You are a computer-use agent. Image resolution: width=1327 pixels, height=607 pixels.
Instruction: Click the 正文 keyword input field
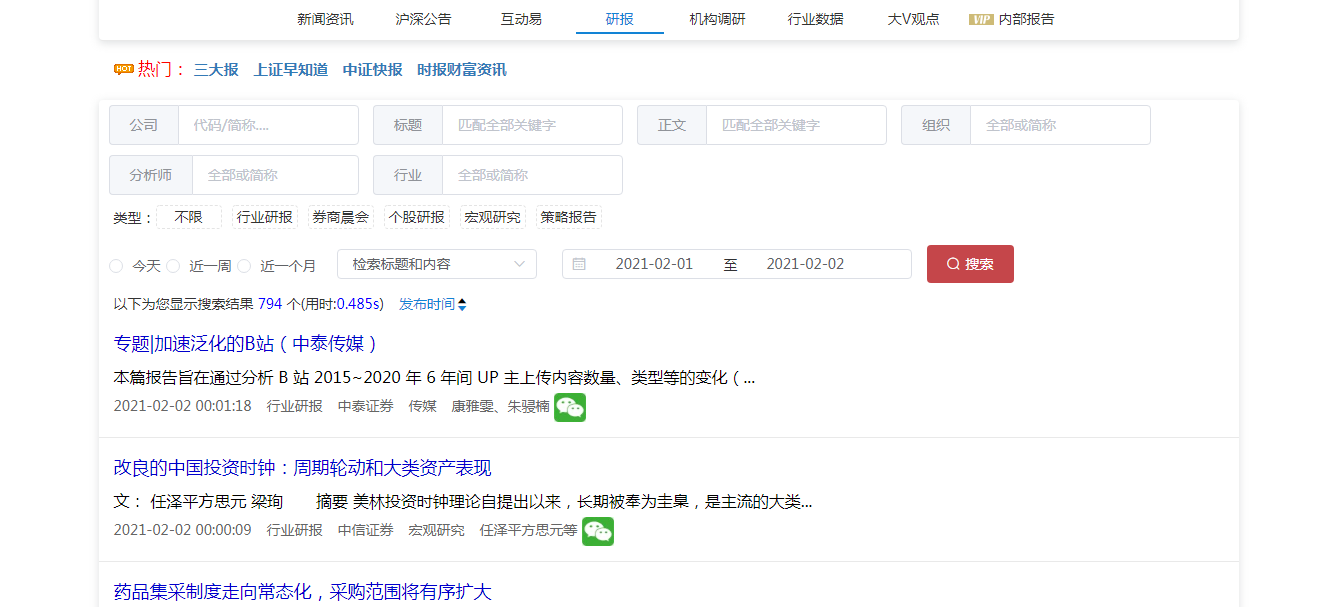(796, 125)
